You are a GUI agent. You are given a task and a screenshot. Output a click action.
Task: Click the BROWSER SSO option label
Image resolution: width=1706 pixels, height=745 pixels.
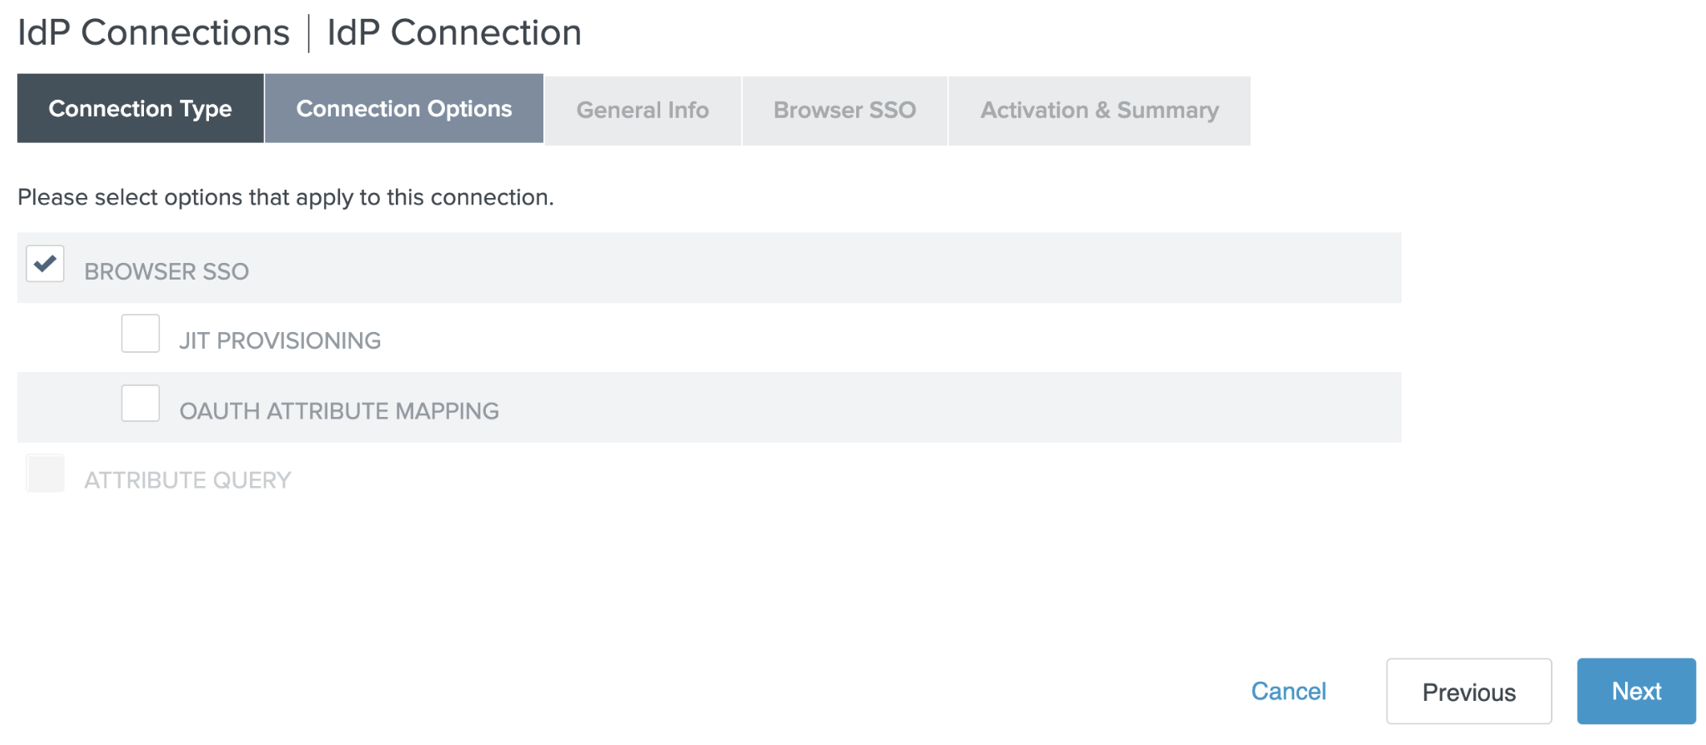coord(166,271)
